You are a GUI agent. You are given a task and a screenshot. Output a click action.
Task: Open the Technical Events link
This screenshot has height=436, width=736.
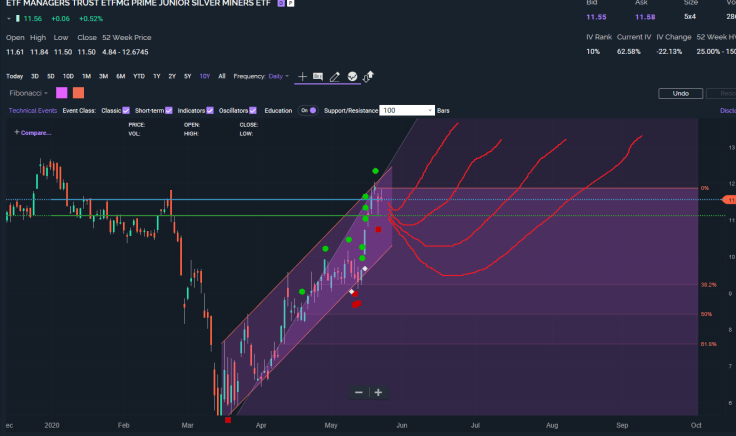point(33,110)
